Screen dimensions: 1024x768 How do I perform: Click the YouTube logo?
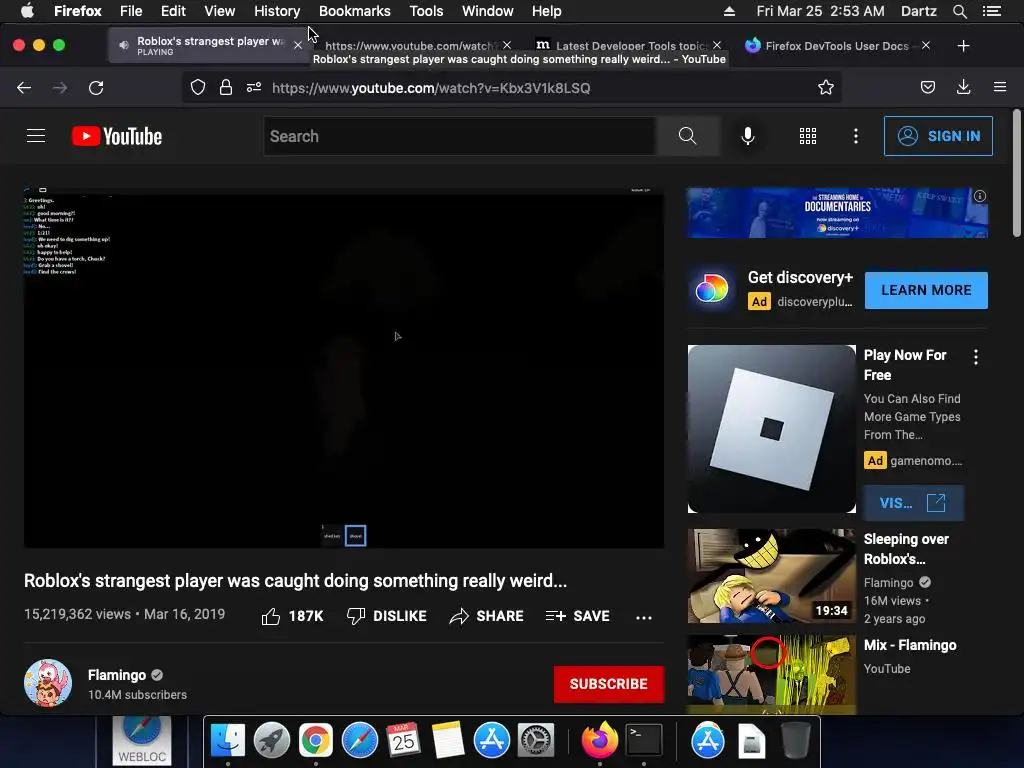click(x=117, y=136)
